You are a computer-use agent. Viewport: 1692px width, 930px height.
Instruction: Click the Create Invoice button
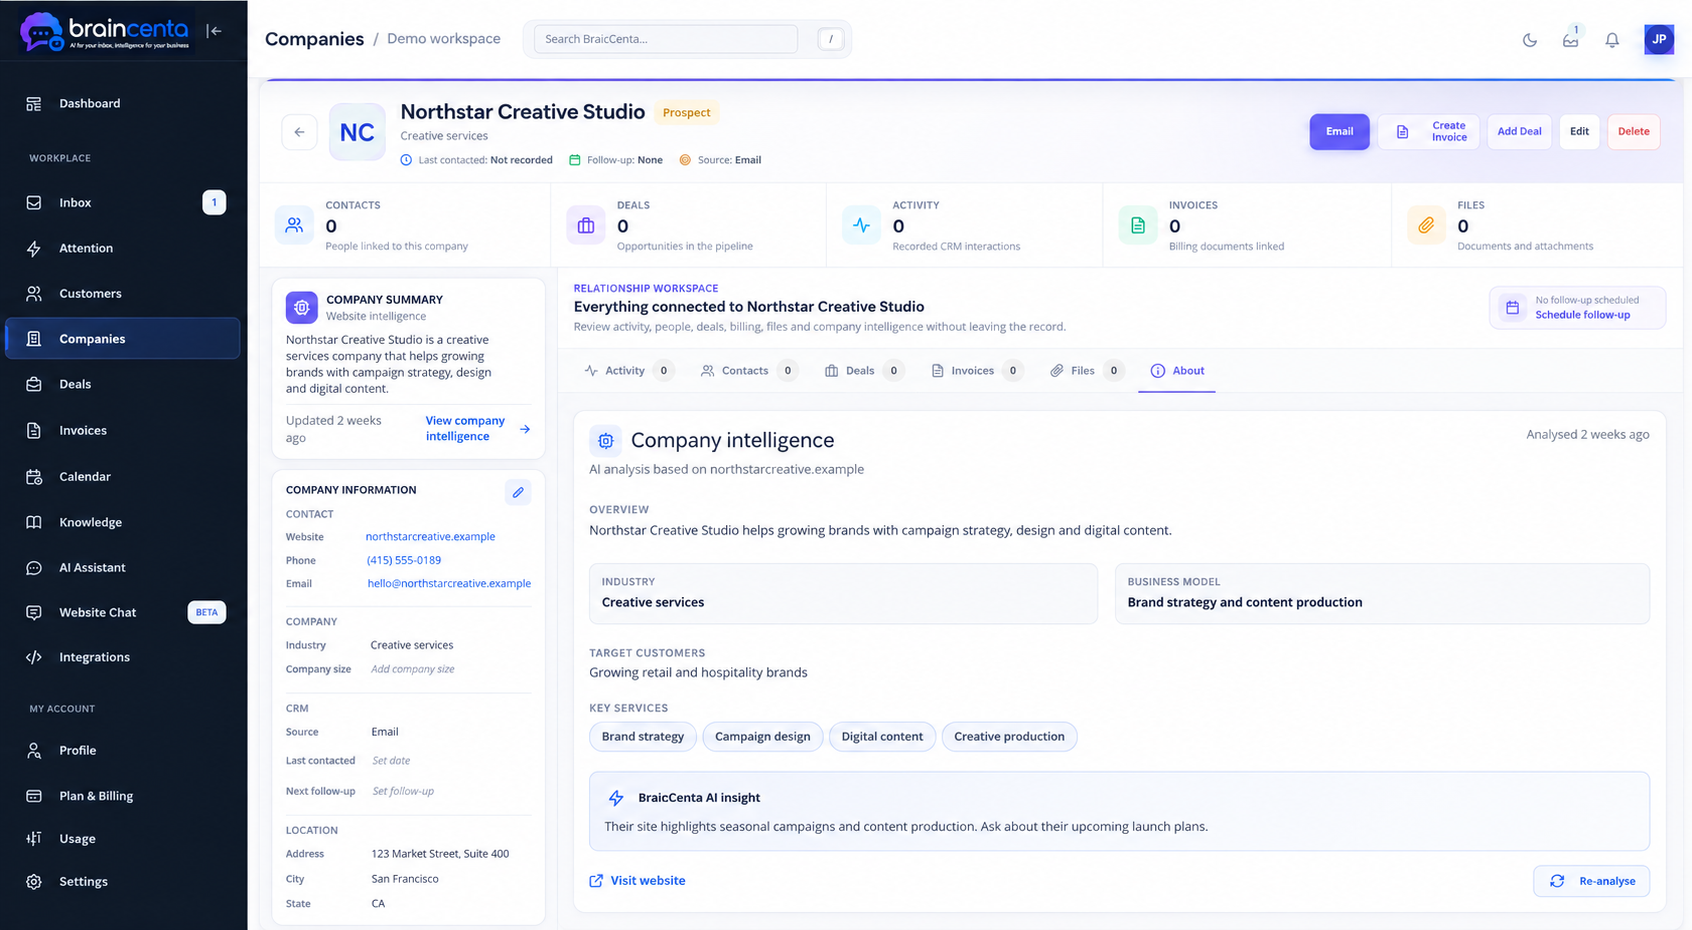1429,131
